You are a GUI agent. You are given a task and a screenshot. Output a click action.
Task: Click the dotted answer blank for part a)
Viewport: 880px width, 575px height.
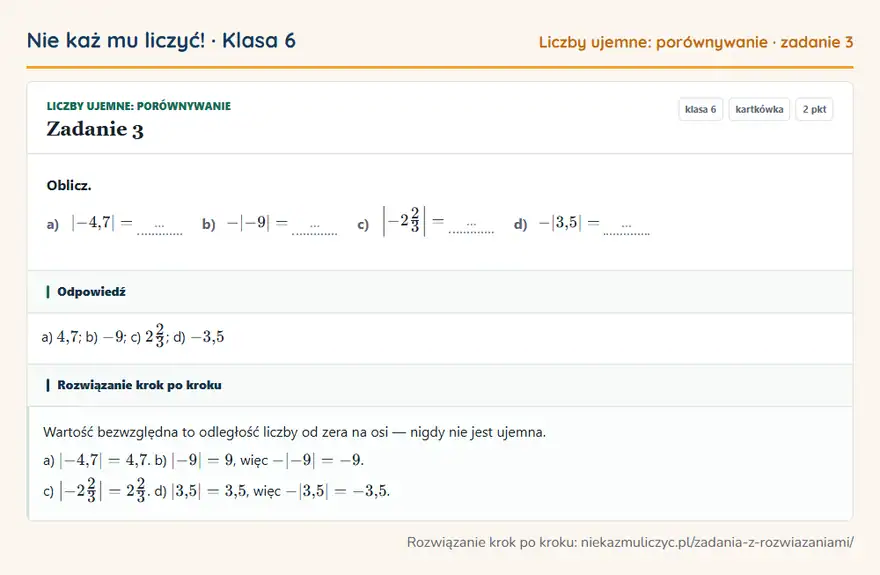coord(159,227)
